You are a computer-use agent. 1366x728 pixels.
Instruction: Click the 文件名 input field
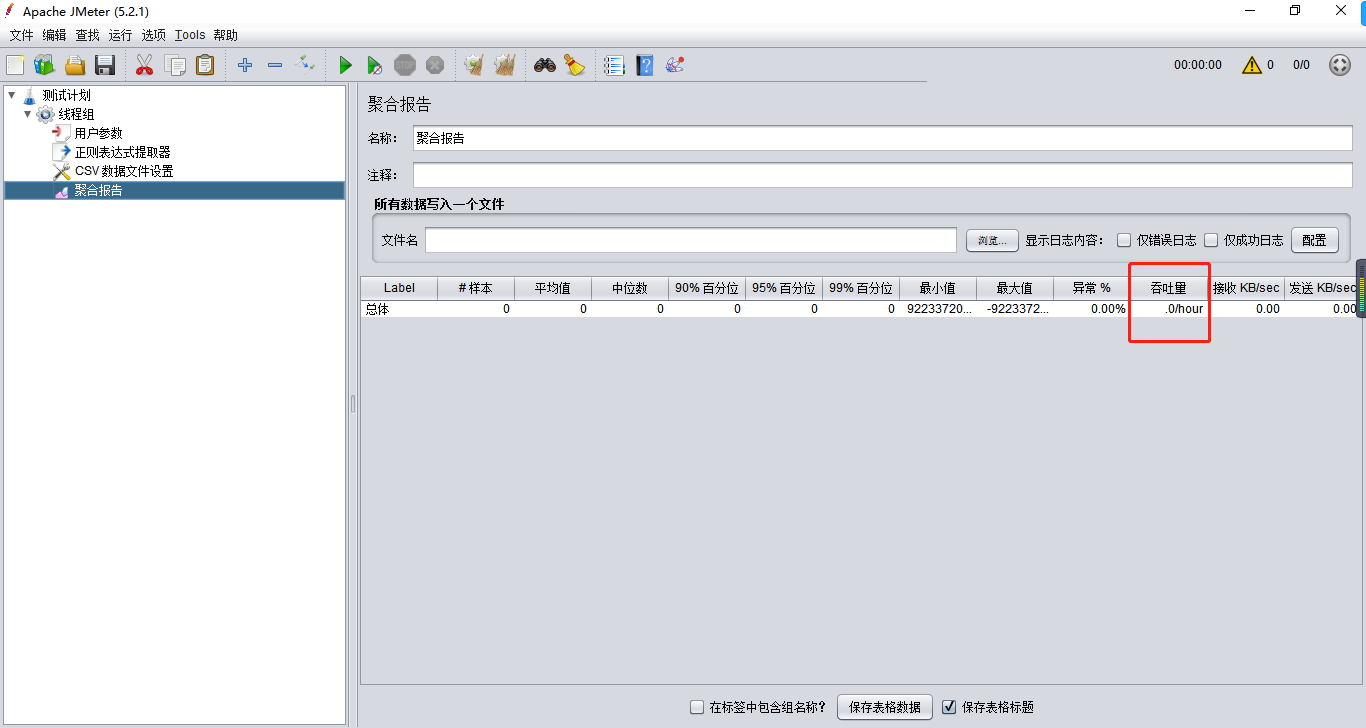pyautogui.click(x=691, y=240)
